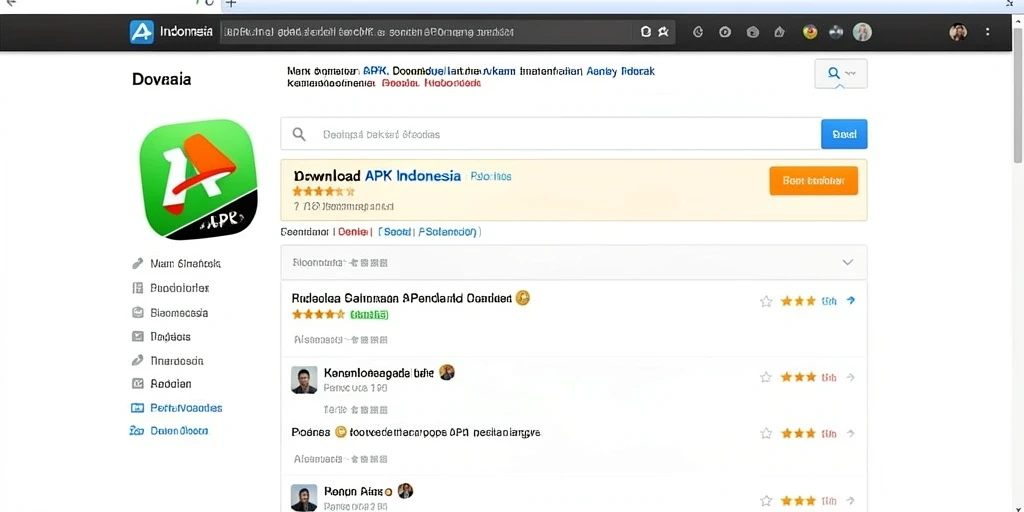The height and width of the screenshot is (512, 1024).
Task: Click the orange star rating under 'Rudoolea Galnonaan'
Action: click(x=319, y=314)
